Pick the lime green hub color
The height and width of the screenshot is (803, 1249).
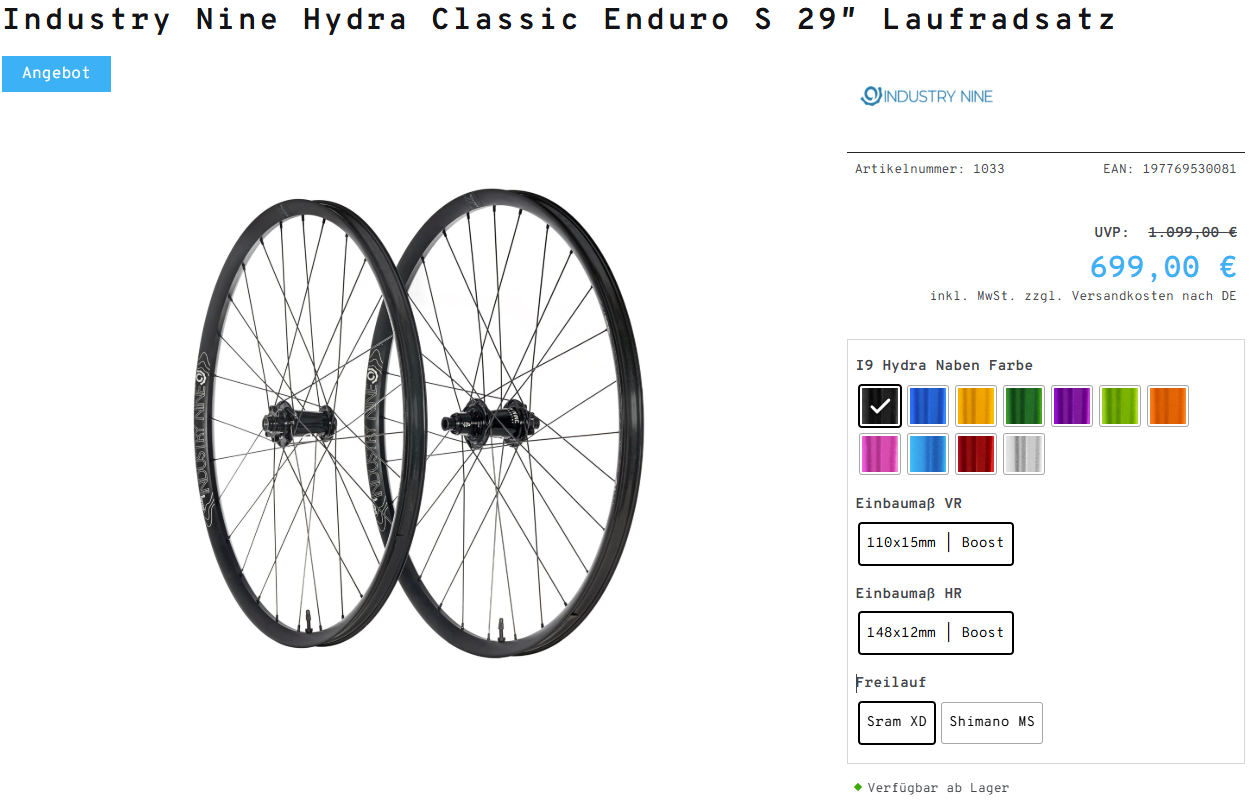[x=1120, y=406]
